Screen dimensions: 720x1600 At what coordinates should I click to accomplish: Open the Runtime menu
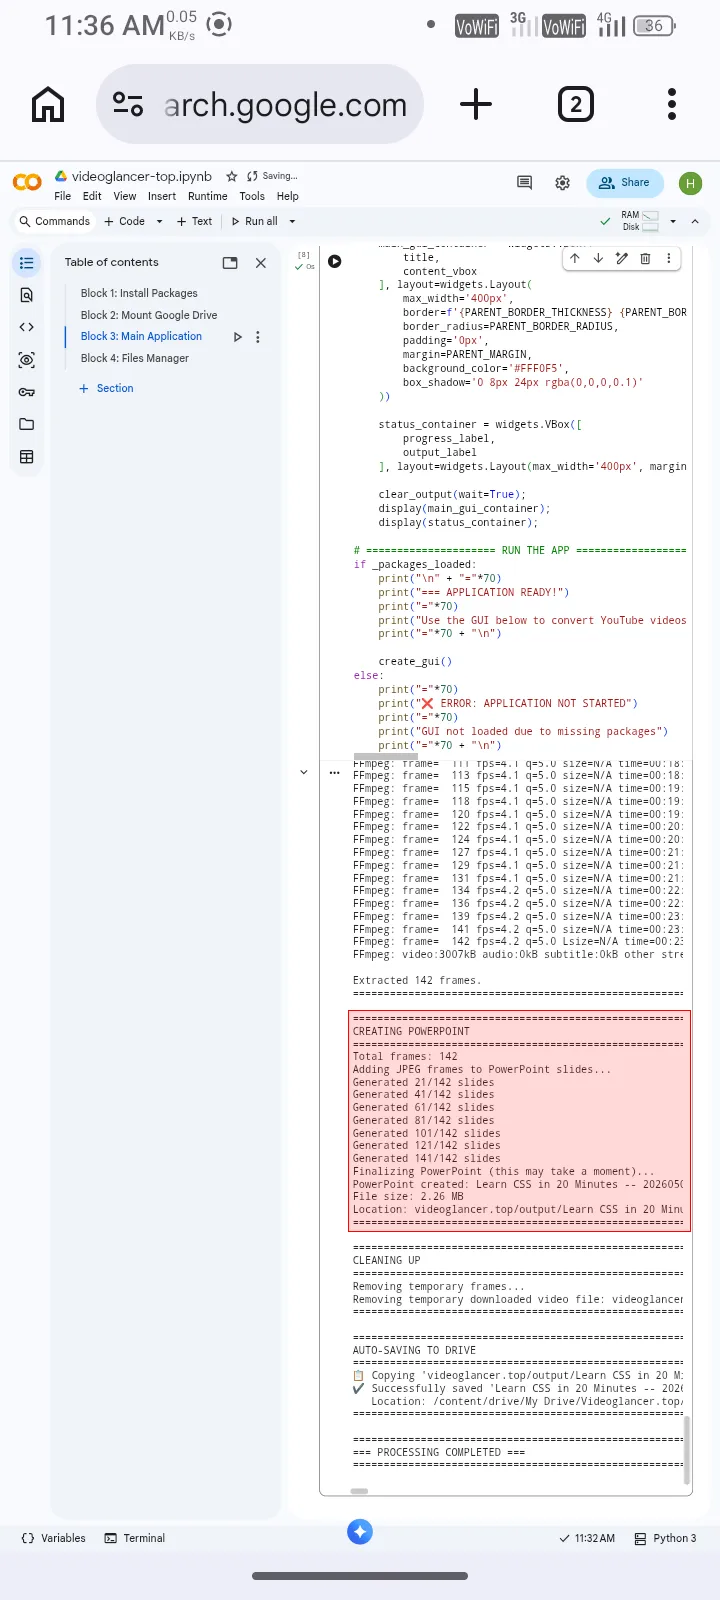[208, 196]
